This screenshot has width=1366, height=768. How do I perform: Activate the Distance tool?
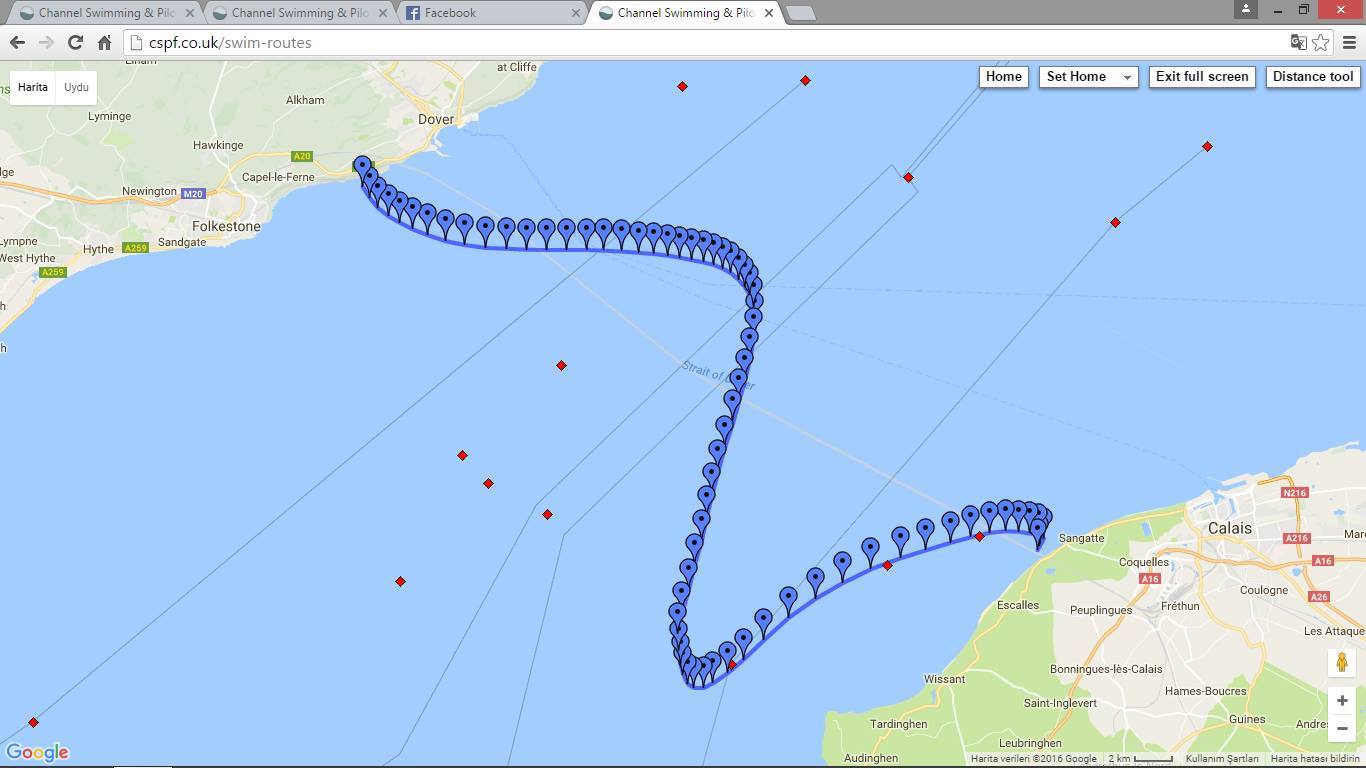click(x=1313, y=77)
